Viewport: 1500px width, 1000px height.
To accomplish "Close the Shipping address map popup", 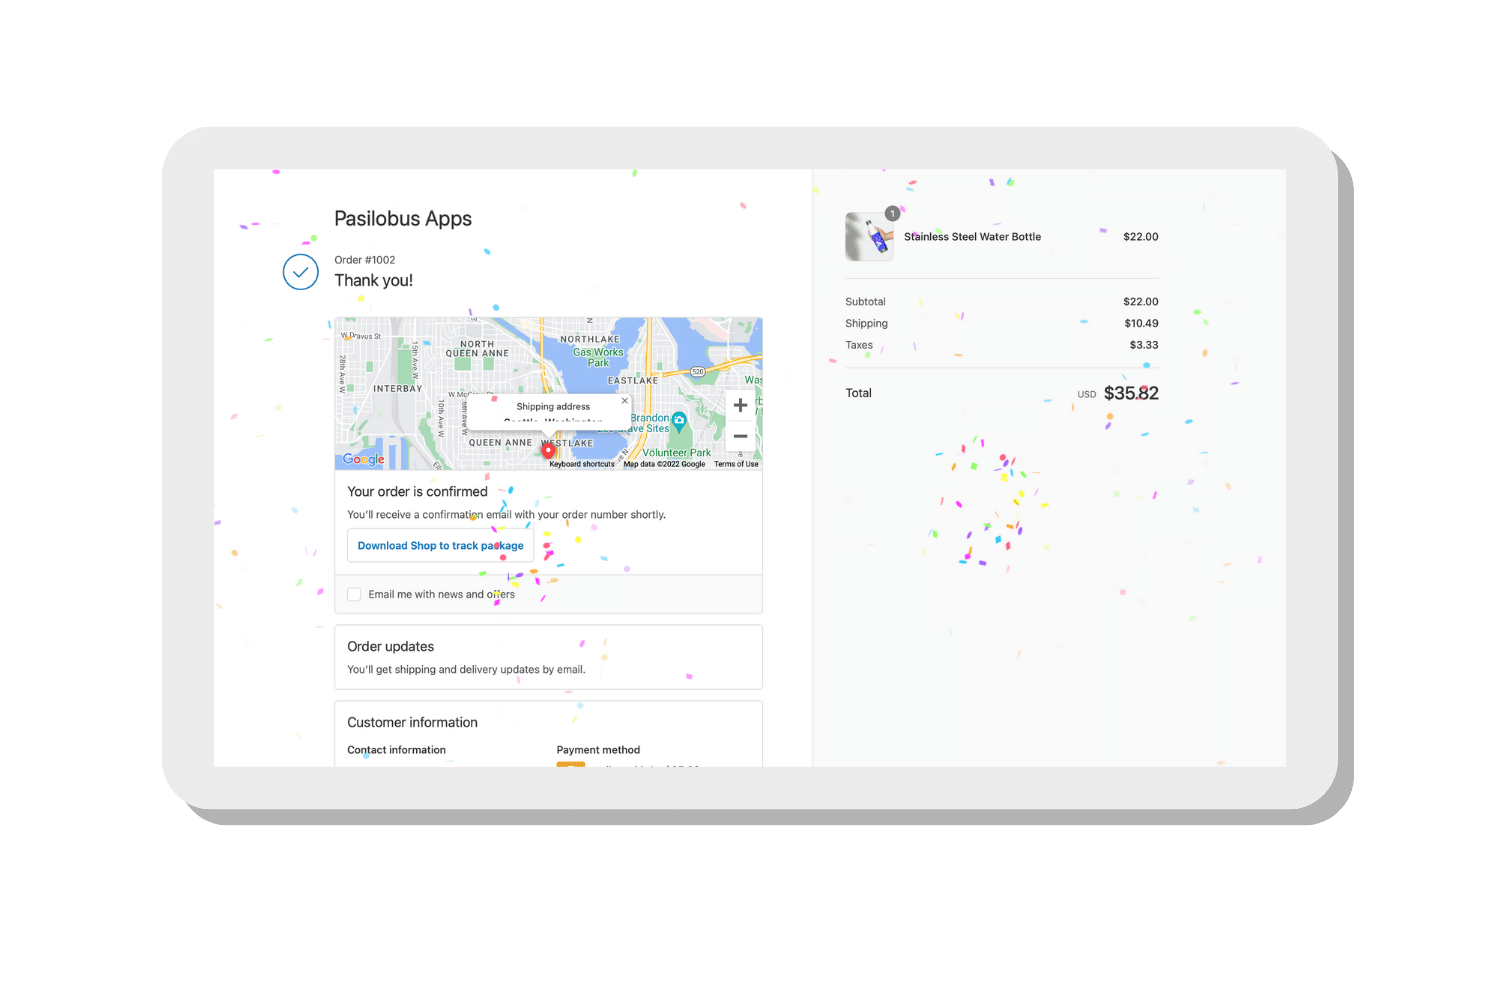I will tap(625, 401).
